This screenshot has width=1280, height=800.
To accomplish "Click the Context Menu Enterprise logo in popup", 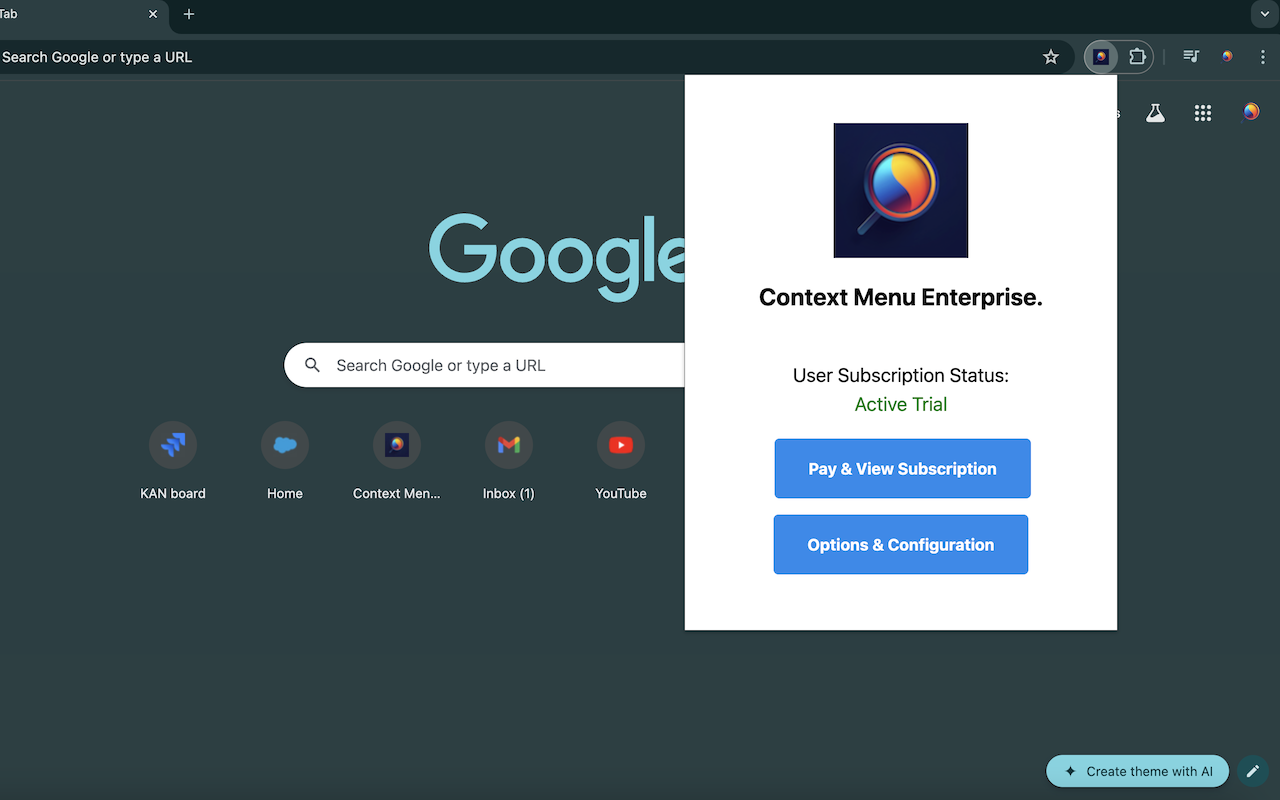I will pos(900,190).
